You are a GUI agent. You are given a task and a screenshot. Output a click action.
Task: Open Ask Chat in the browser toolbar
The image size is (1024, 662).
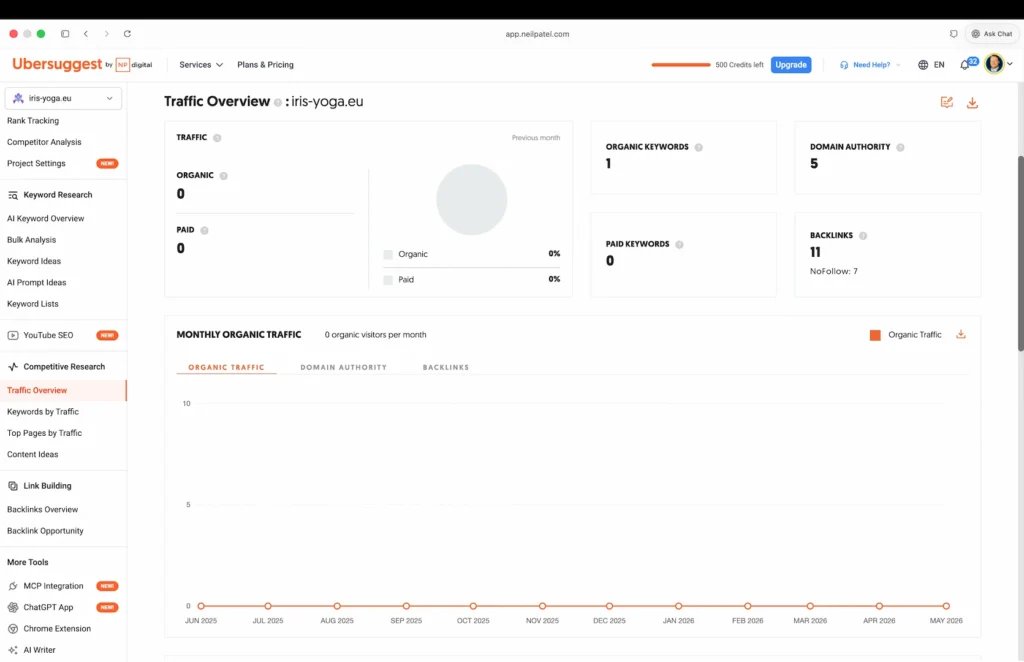click(991, 33)
